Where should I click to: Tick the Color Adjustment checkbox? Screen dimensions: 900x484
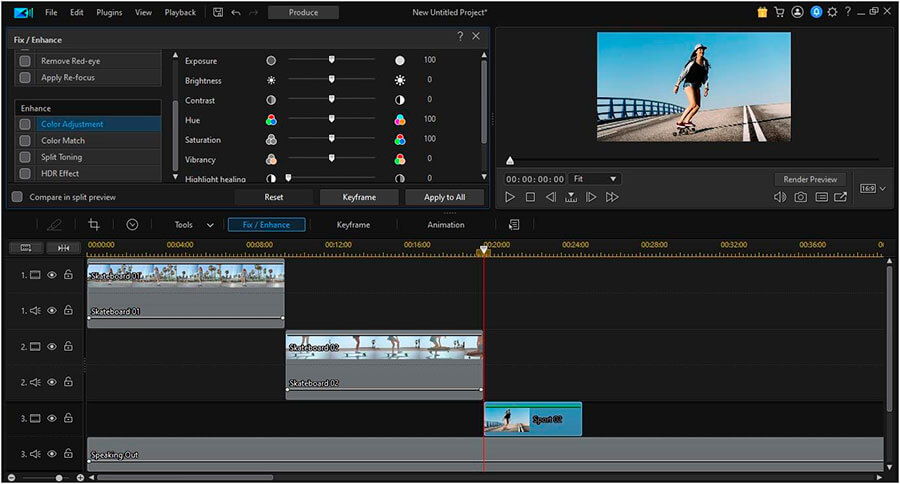pos(25,124)
